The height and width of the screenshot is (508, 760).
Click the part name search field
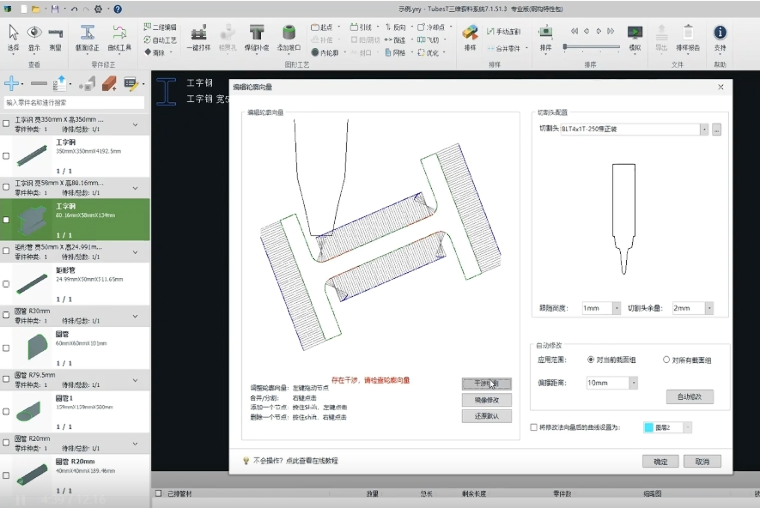pyautogui.click(x=75, y=102)
